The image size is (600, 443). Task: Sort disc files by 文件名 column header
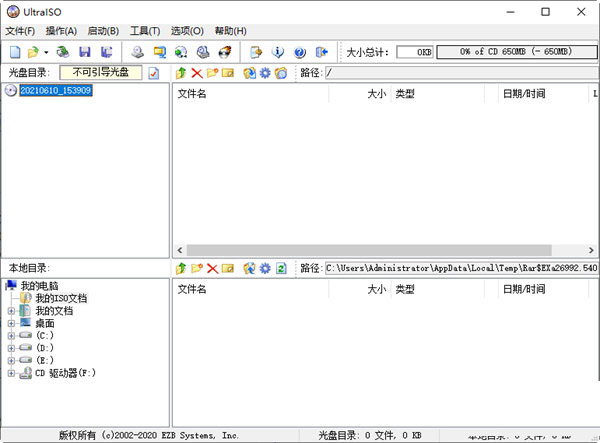click(250, 93)
